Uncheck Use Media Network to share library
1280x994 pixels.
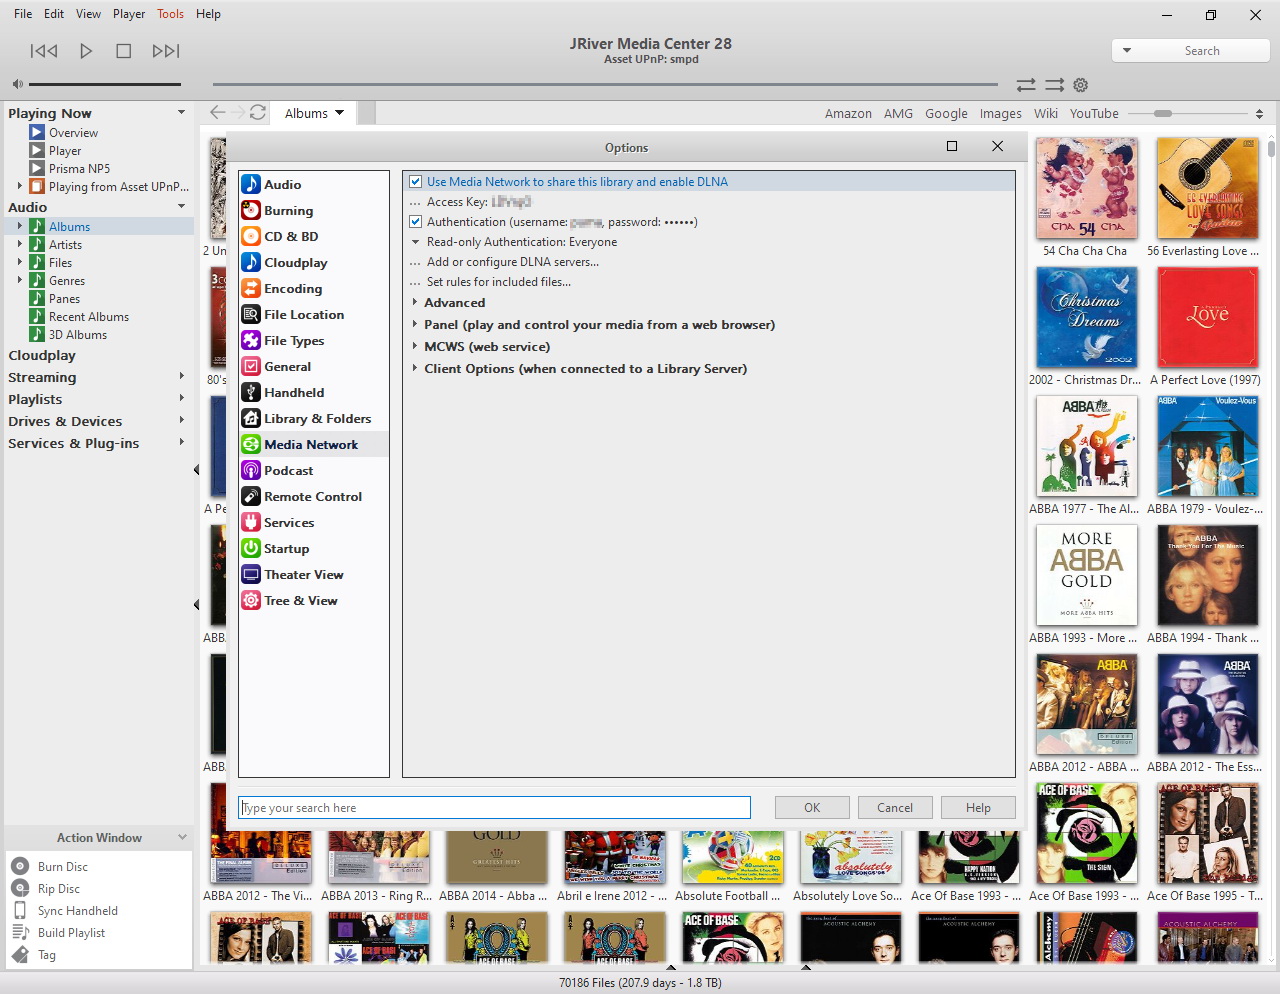click(x=416, y=182)
